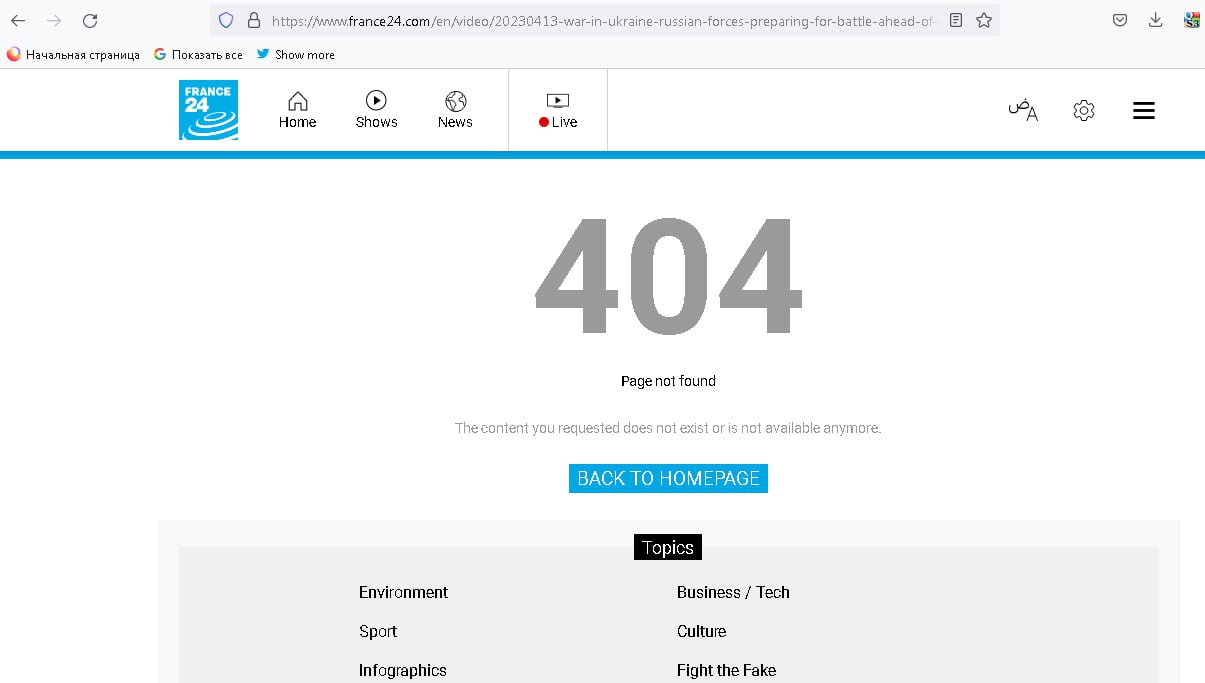Open the Fight the Fake topic
Screen dimensions: 1205x683
click(726, 670)
